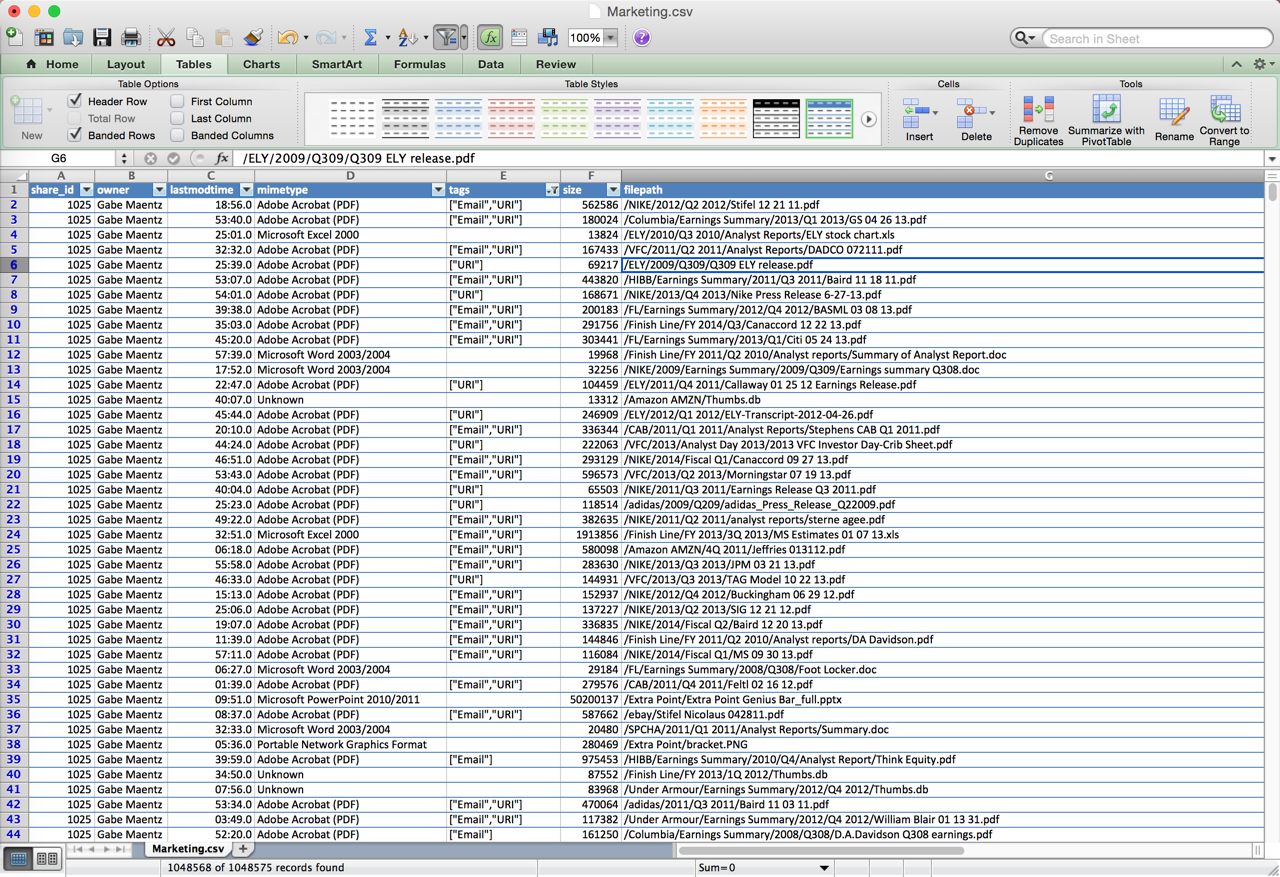Image resolution: width=1280 pixels, height=877 pixels.
Task: Open the Formulas ribbon tab
Action: (x=420, y=64)
